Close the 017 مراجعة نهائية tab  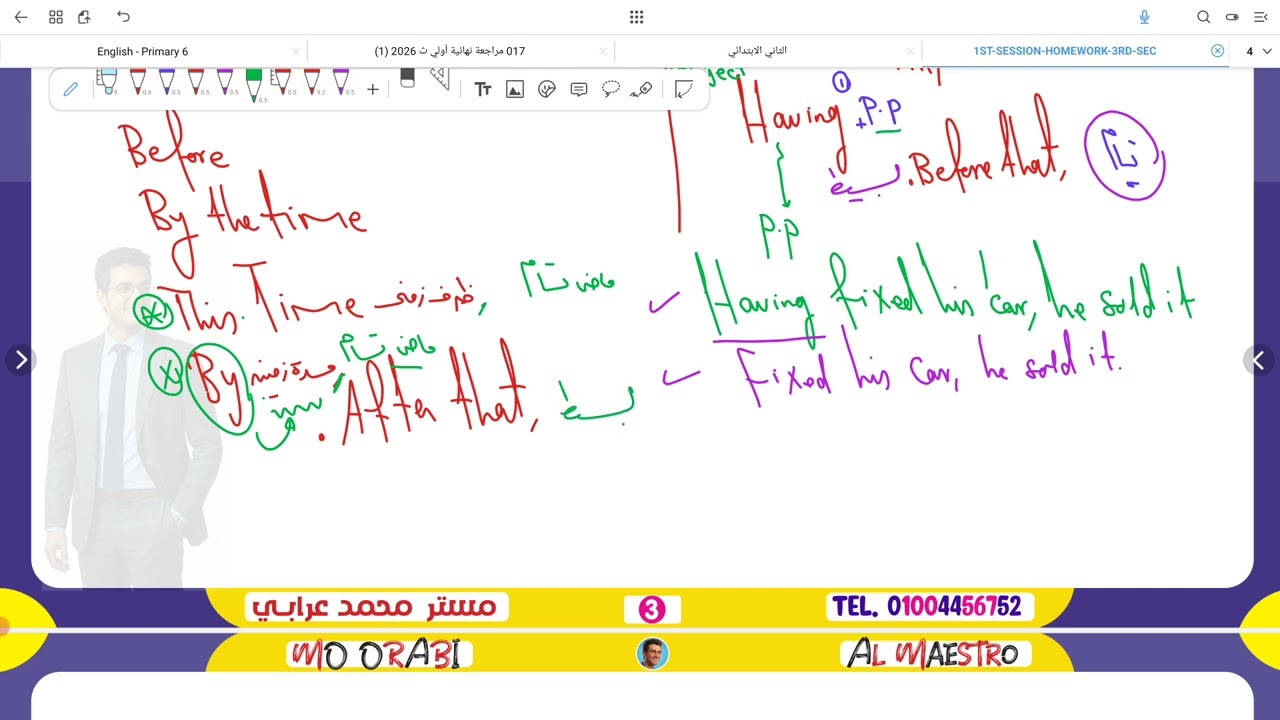603,51
